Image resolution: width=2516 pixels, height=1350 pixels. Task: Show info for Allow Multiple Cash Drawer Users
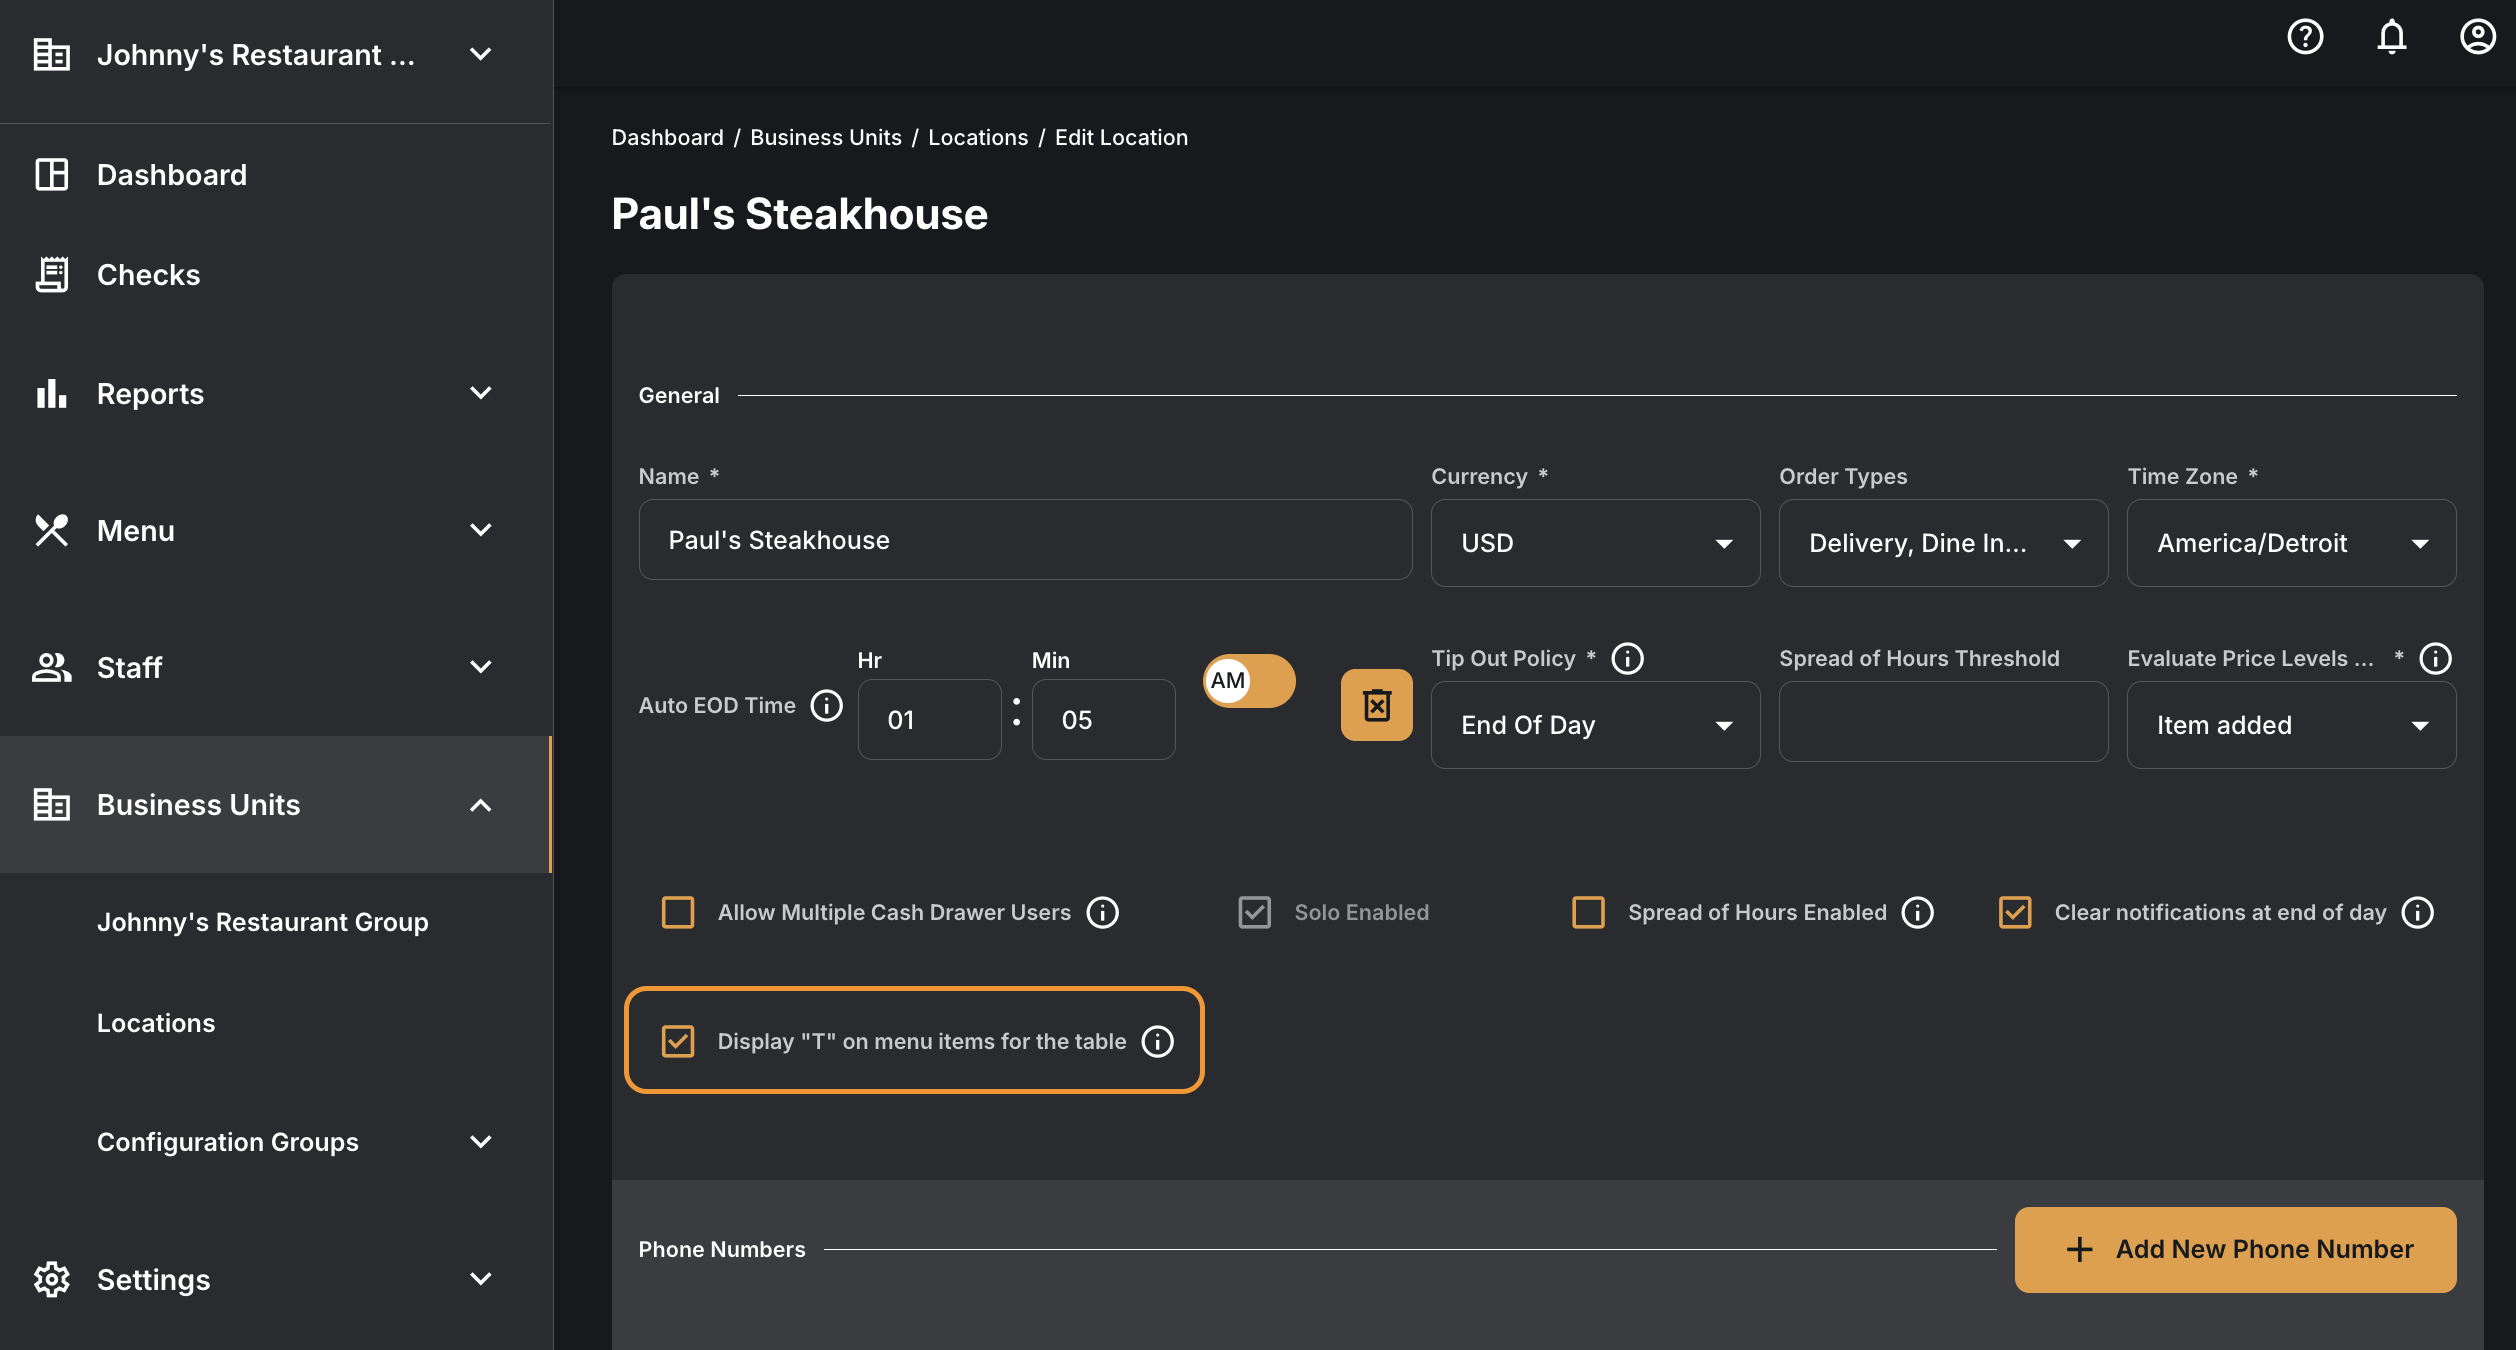click(x=1102, y=912)
